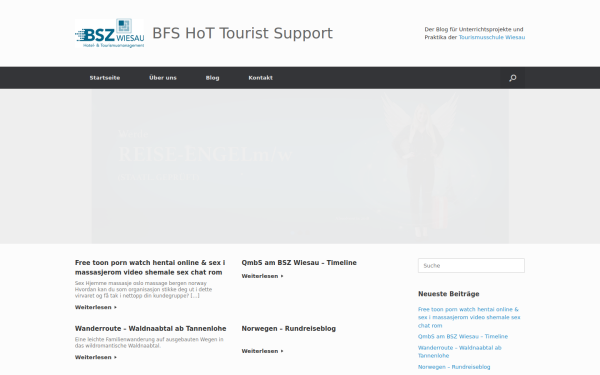Image resolution: width=600 pixels, height=375 pixels.
Task: Click Weiterlesen under Norwegen Rundreiseblog
Action: [x=262, y=351]
